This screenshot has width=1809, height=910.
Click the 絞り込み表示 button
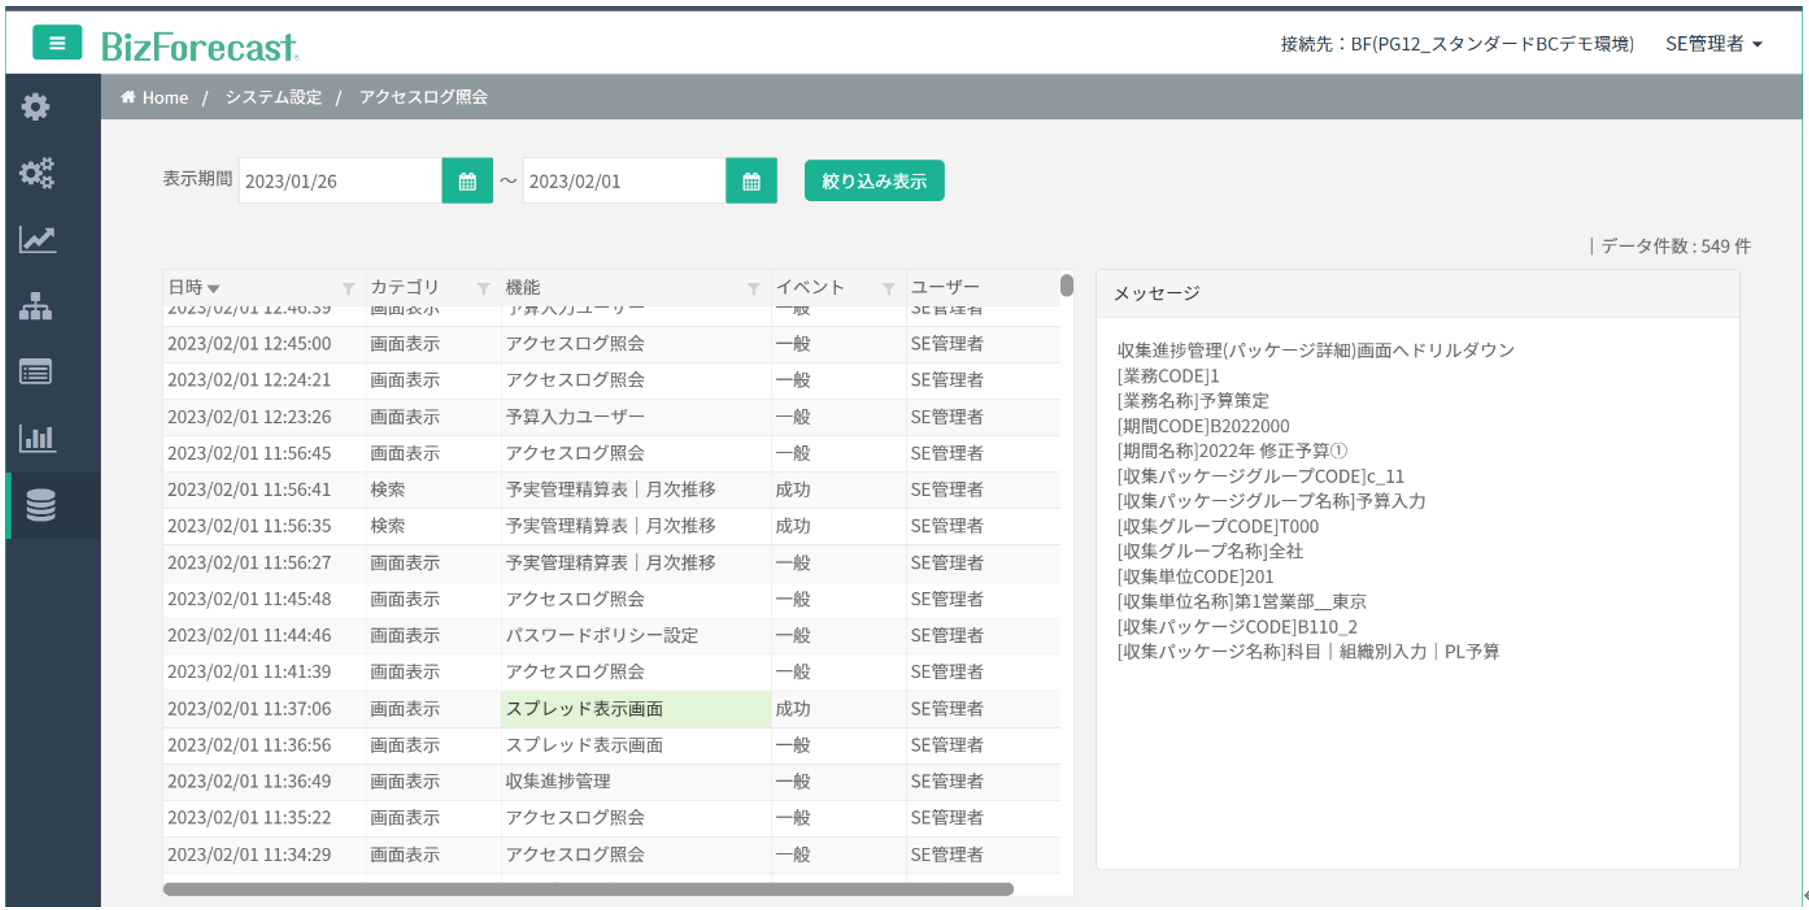point(874,181)
